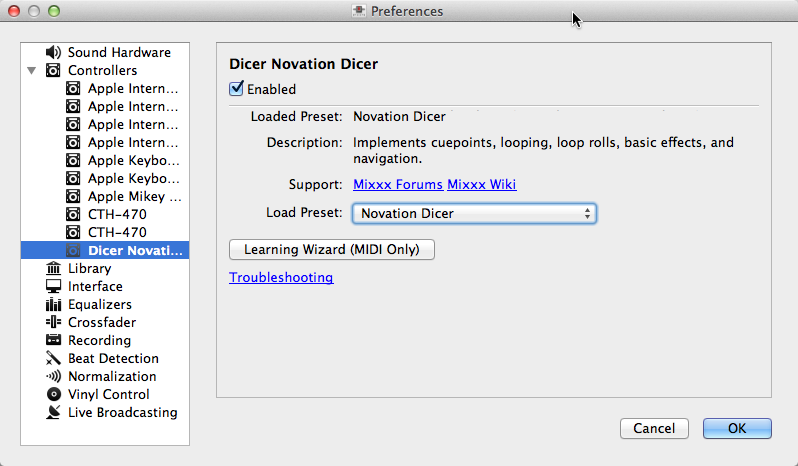Click the Beat Detection metronome icon

pyautogui.click(x=53, y=358)
